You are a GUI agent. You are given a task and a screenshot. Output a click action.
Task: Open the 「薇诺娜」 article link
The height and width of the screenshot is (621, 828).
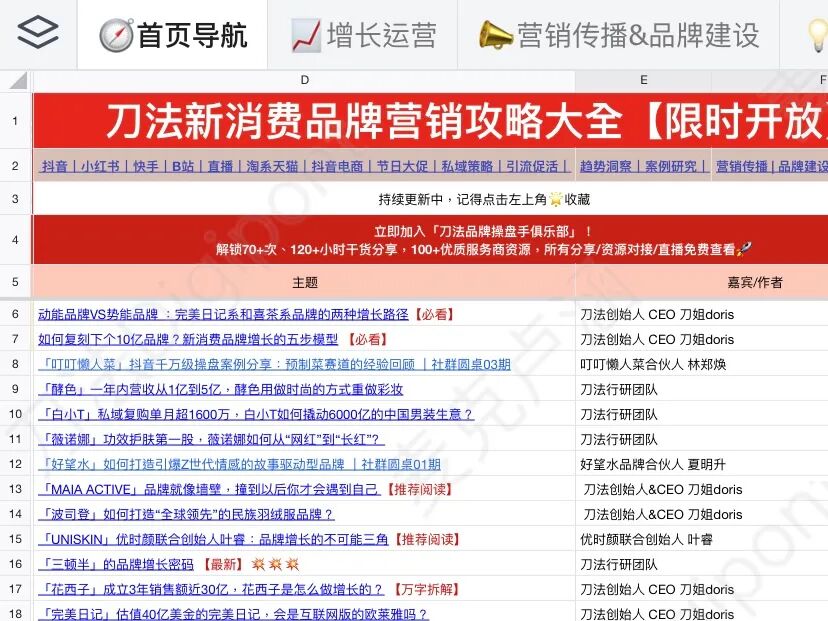(211, 439)
